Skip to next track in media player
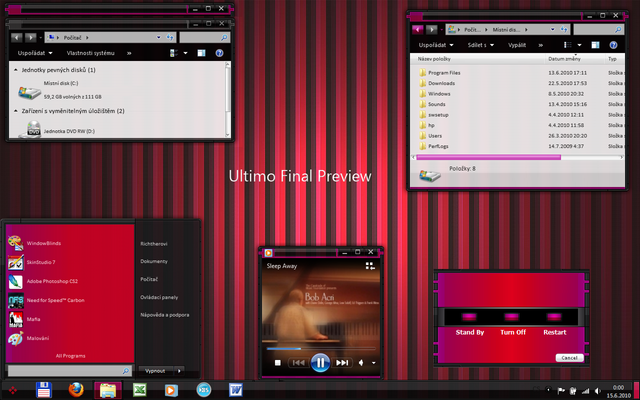The height and width of the screenshot is (400, 640). tap(342, 362)
